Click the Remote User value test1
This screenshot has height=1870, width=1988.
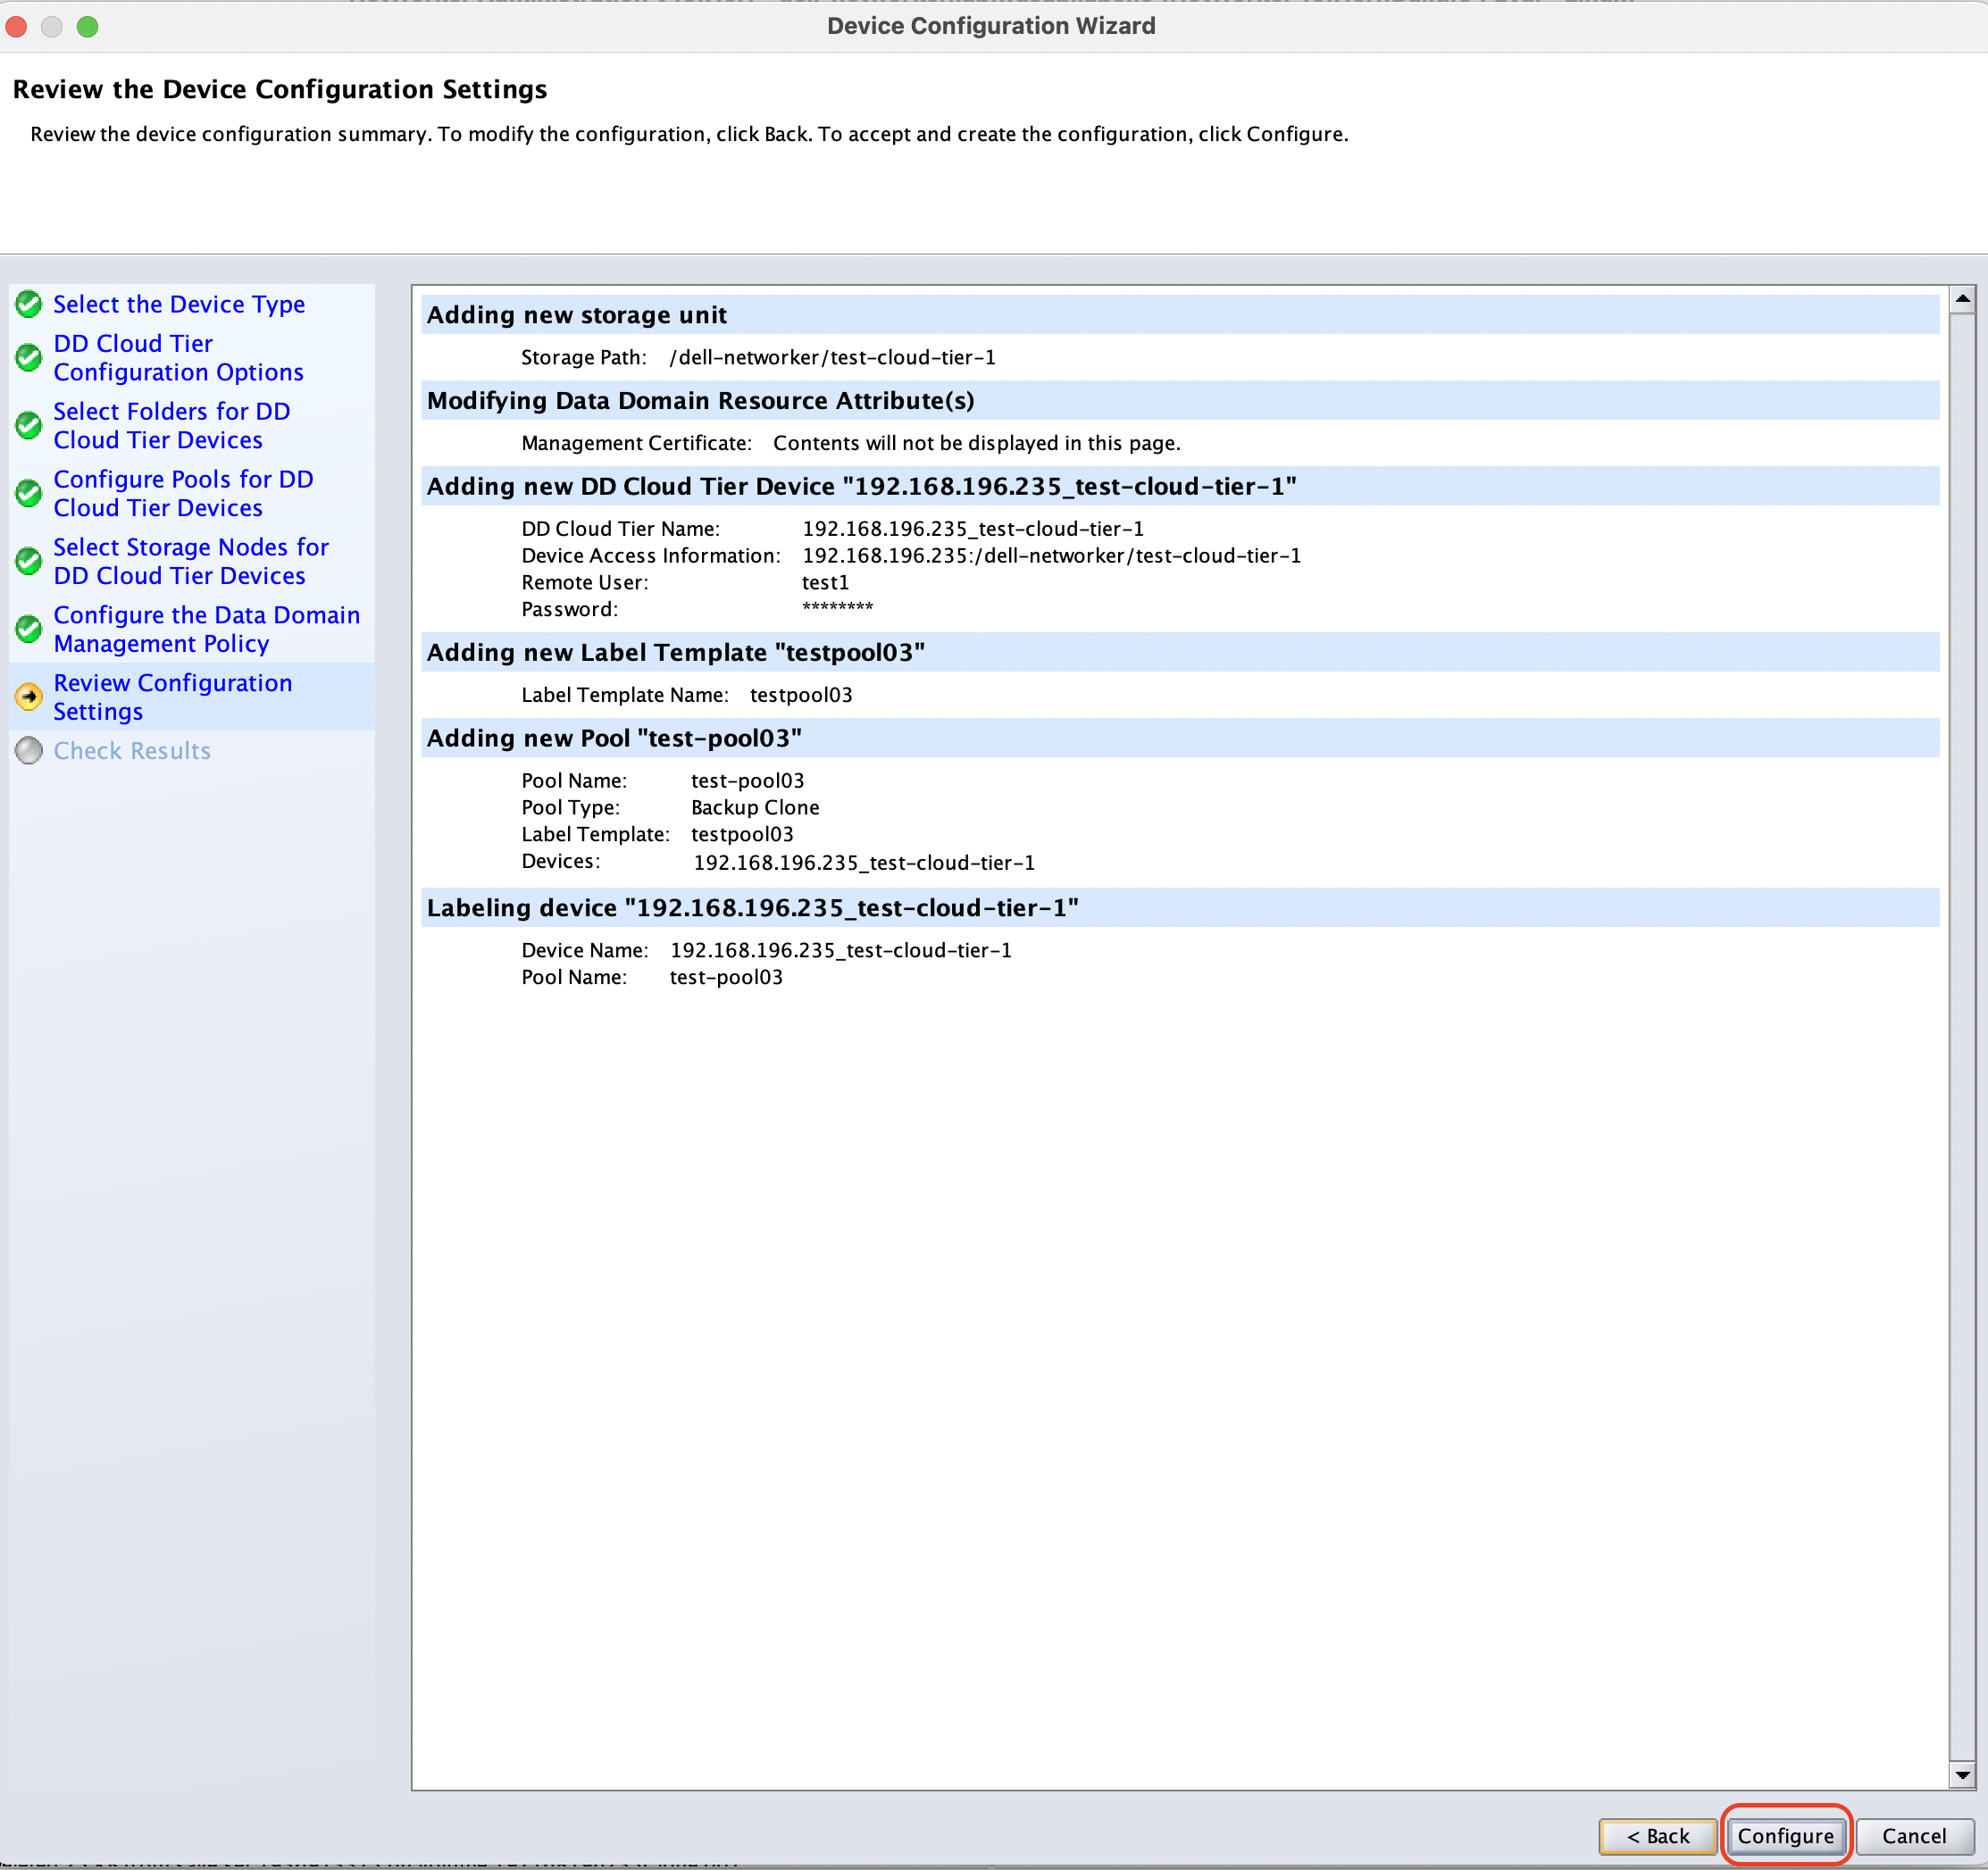tap(826, 583)
